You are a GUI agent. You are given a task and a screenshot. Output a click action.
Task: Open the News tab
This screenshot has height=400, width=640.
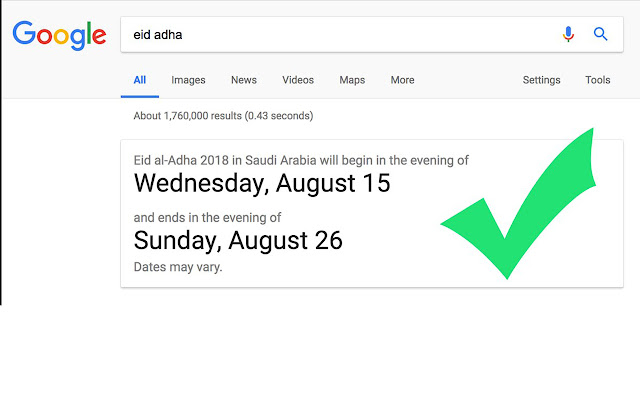pos(244,80)
